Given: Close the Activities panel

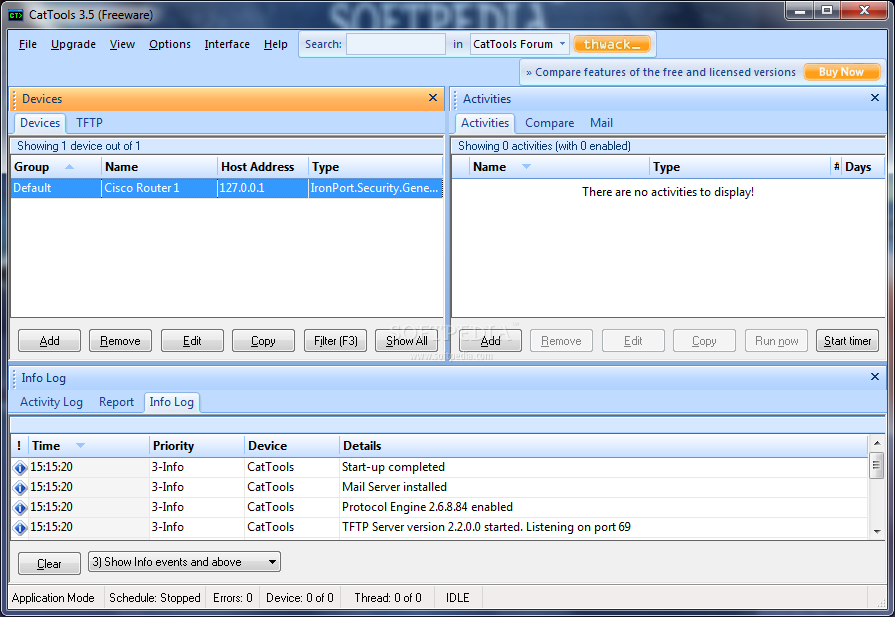Looking at the screenshot, I should click(x=874, y=98).
